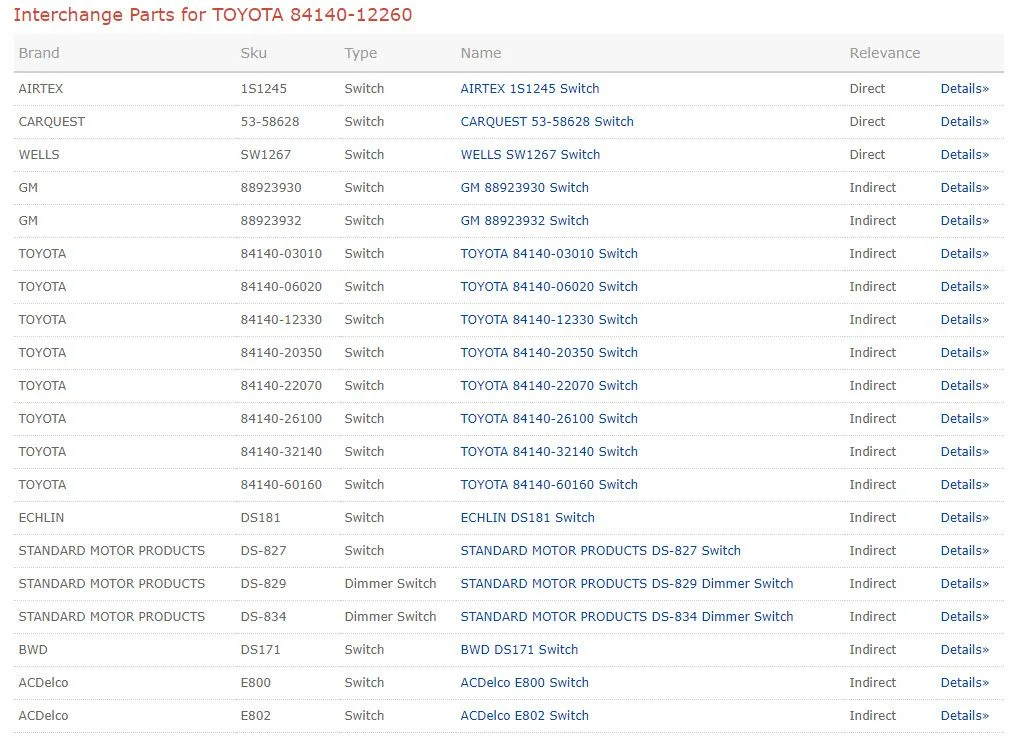Open the WELLS SW1267 Switch link

[x=530, y=155]
